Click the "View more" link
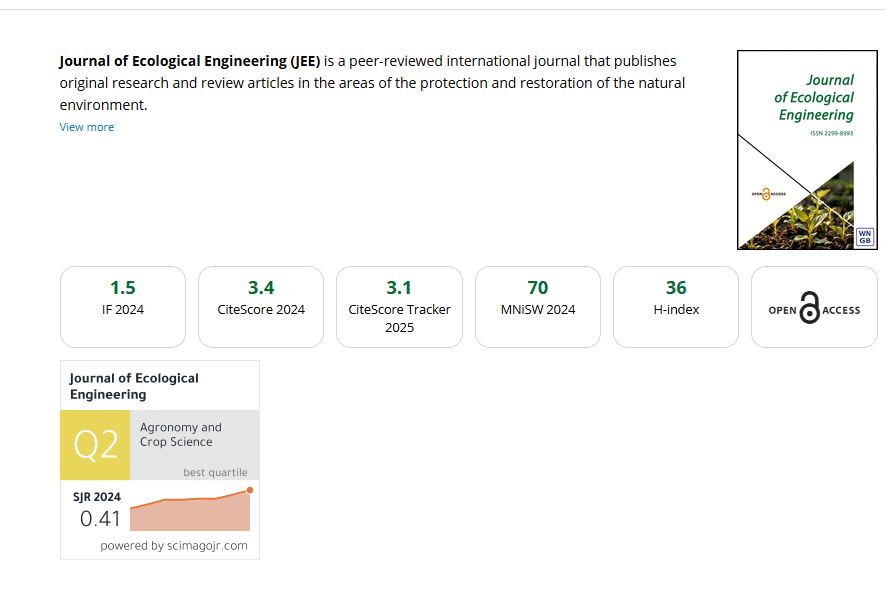This screenshot has height=600, width=885. (87, 127)
